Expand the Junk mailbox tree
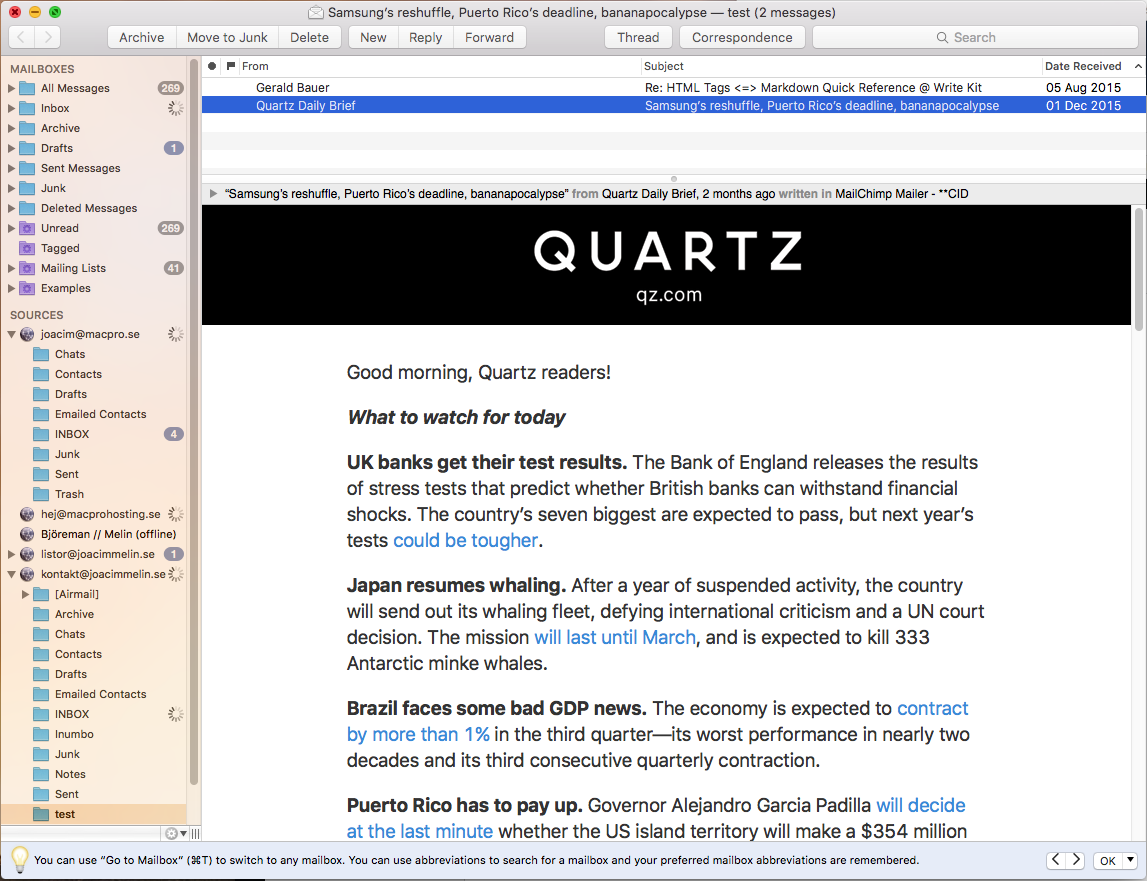1147x881 pixels. [11, 188]
